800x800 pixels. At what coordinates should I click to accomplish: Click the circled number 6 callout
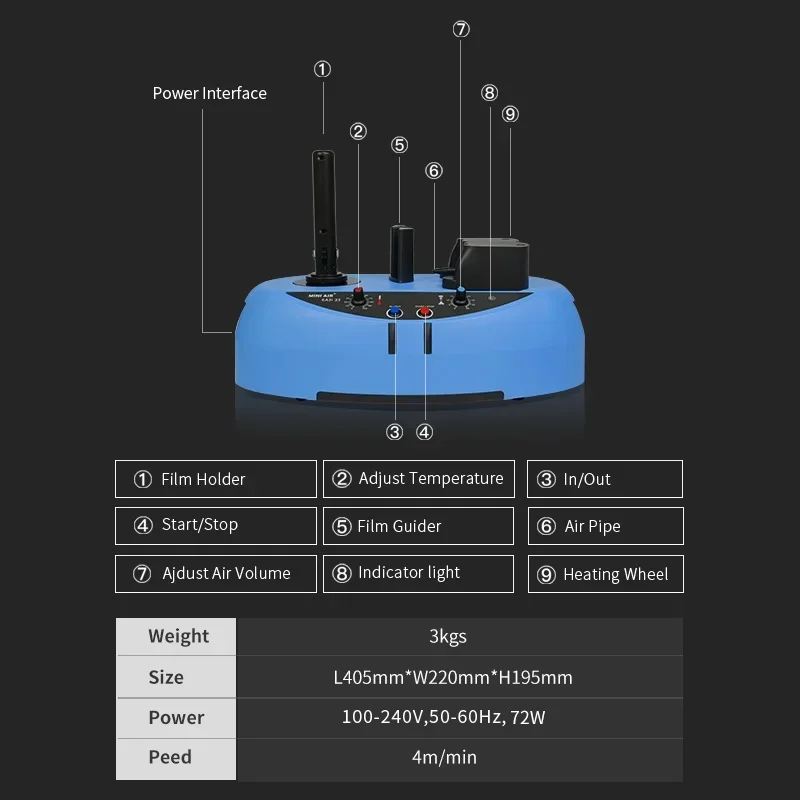tap(434, 171)
